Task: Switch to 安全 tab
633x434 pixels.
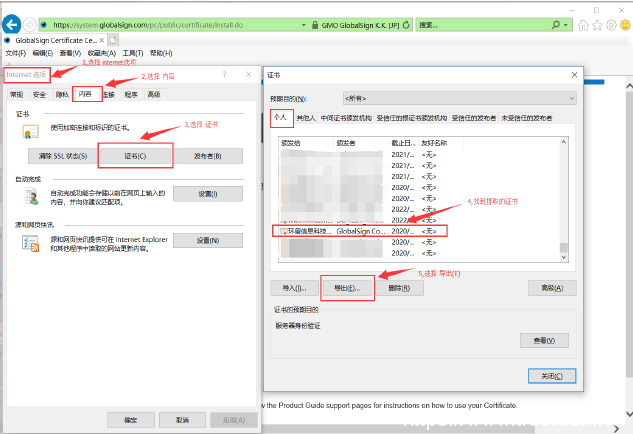Action: (39, 94)
